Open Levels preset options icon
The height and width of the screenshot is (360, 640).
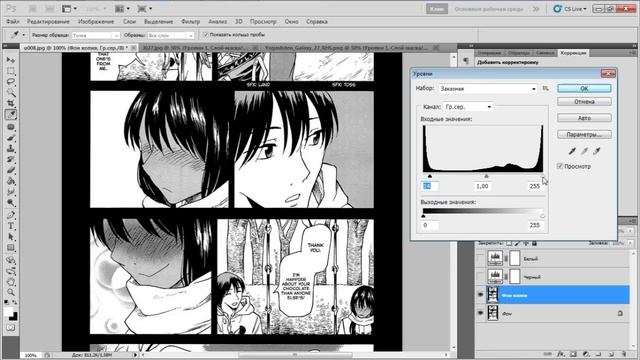tap(546, 88)
